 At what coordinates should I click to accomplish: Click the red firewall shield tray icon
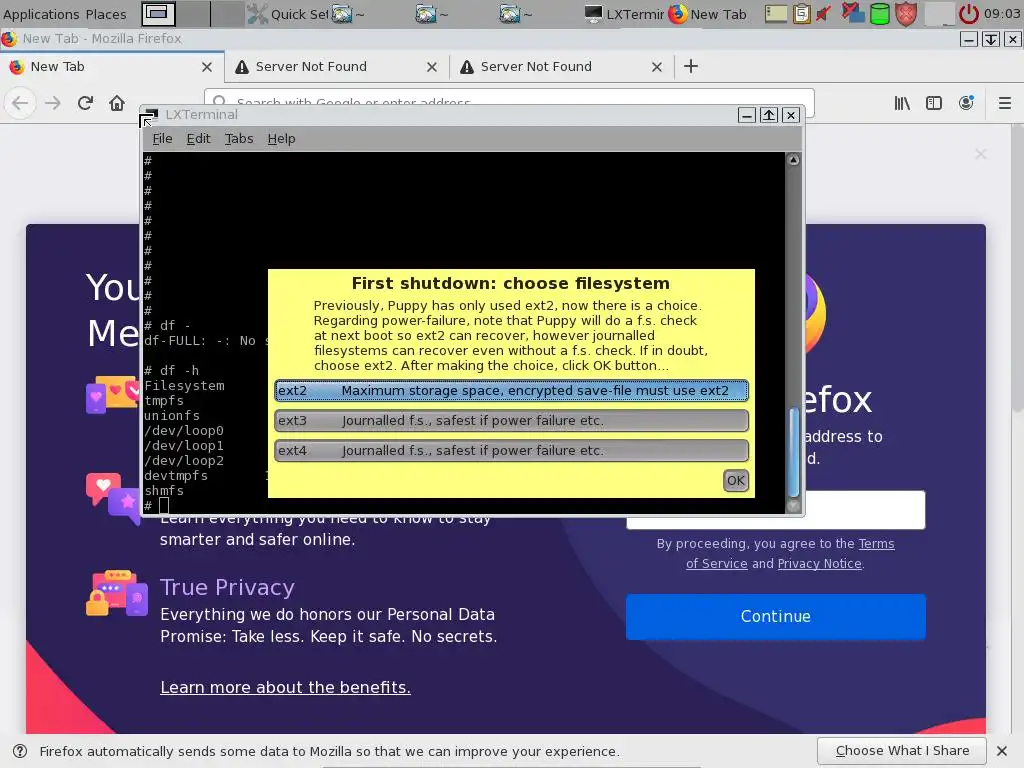(x=906, y=14)
